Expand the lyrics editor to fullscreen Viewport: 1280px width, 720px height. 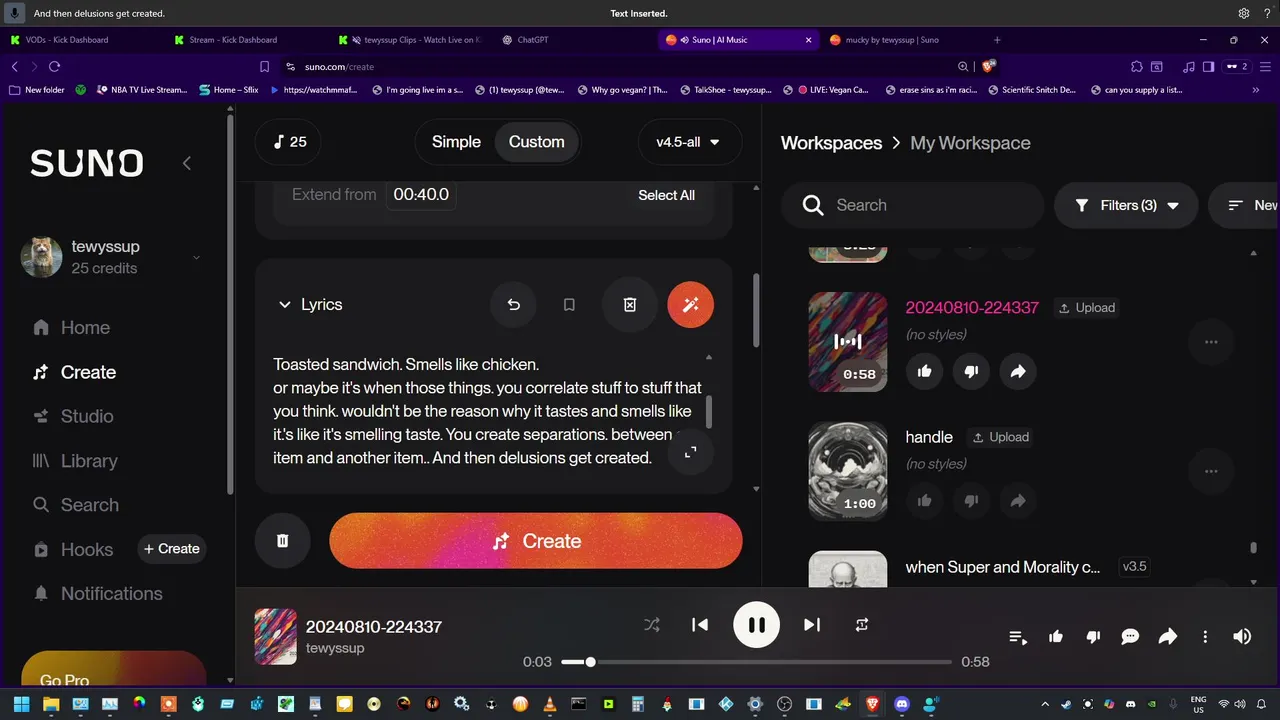tap(690, 452)
